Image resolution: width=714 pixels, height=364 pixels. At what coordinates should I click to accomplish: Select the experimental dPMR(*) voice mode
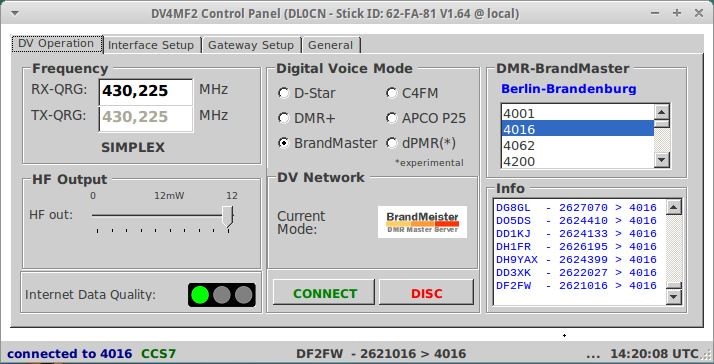tap(421, 143)
